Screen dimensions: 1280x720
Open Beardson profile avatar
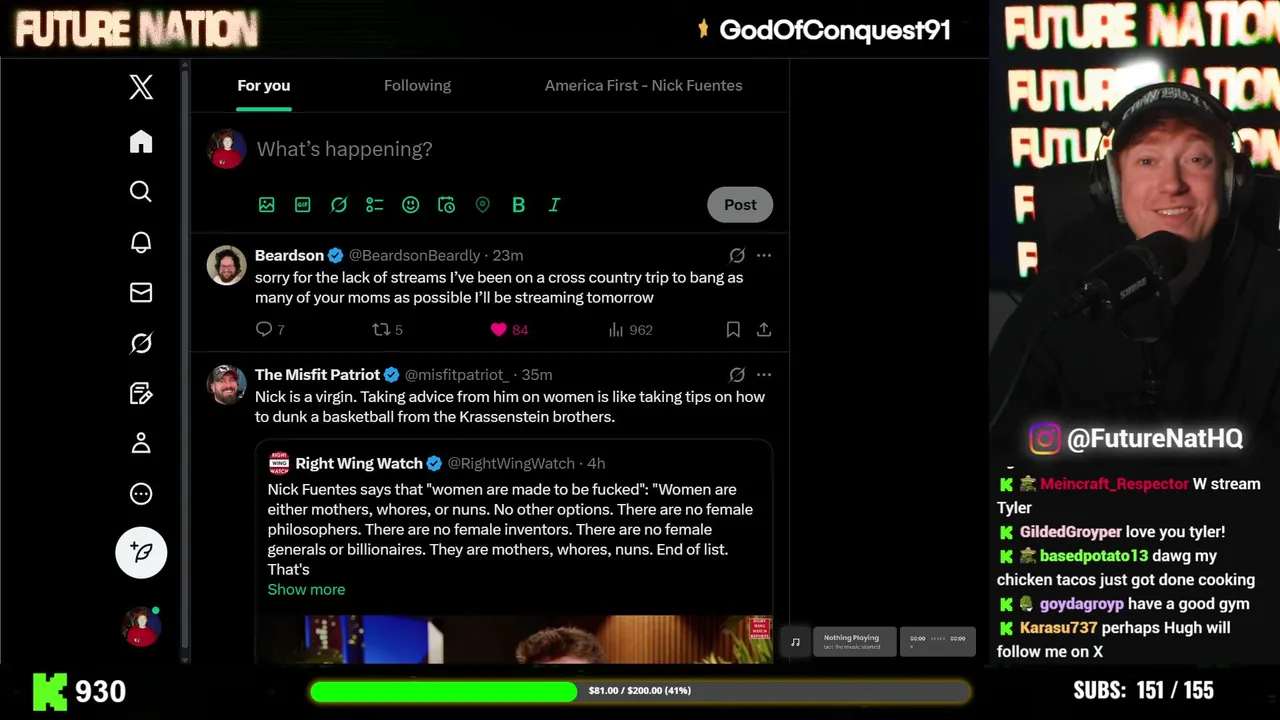click(227, 265)
